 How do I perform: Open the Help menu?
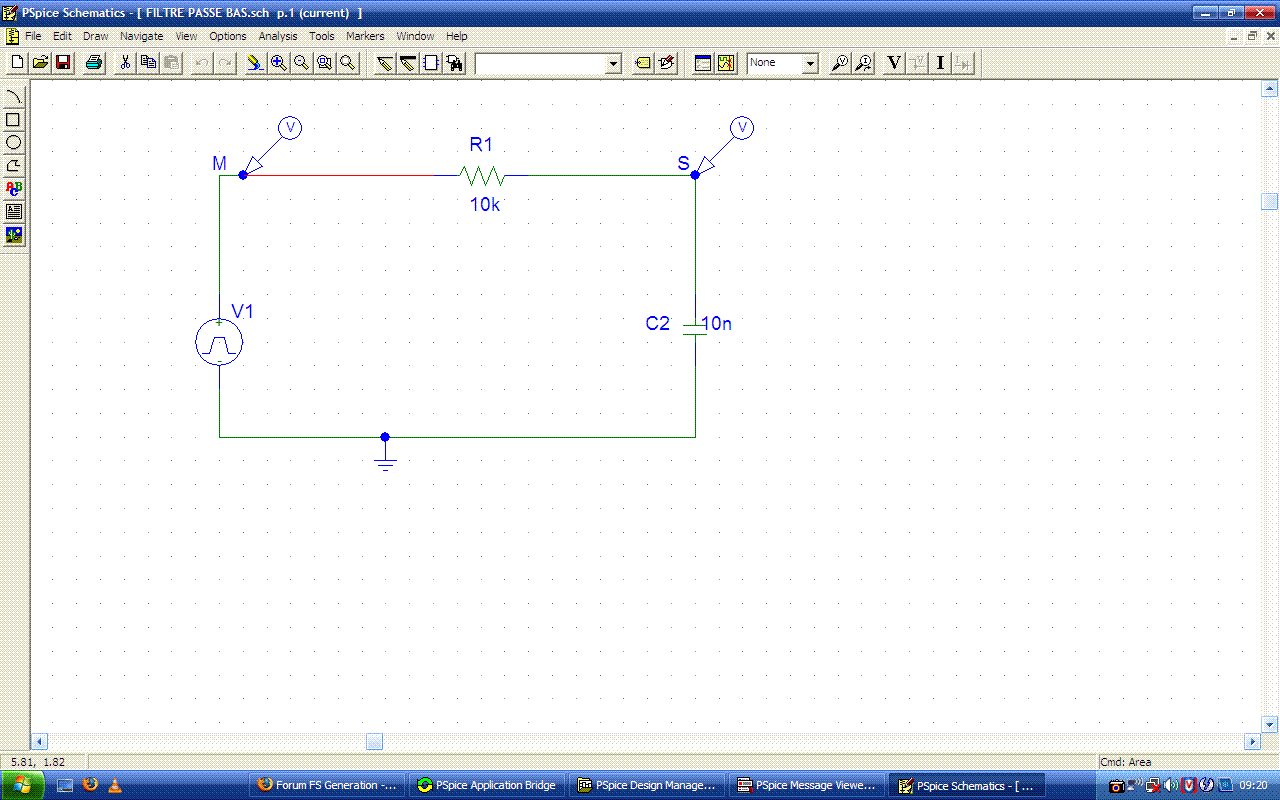457,36
